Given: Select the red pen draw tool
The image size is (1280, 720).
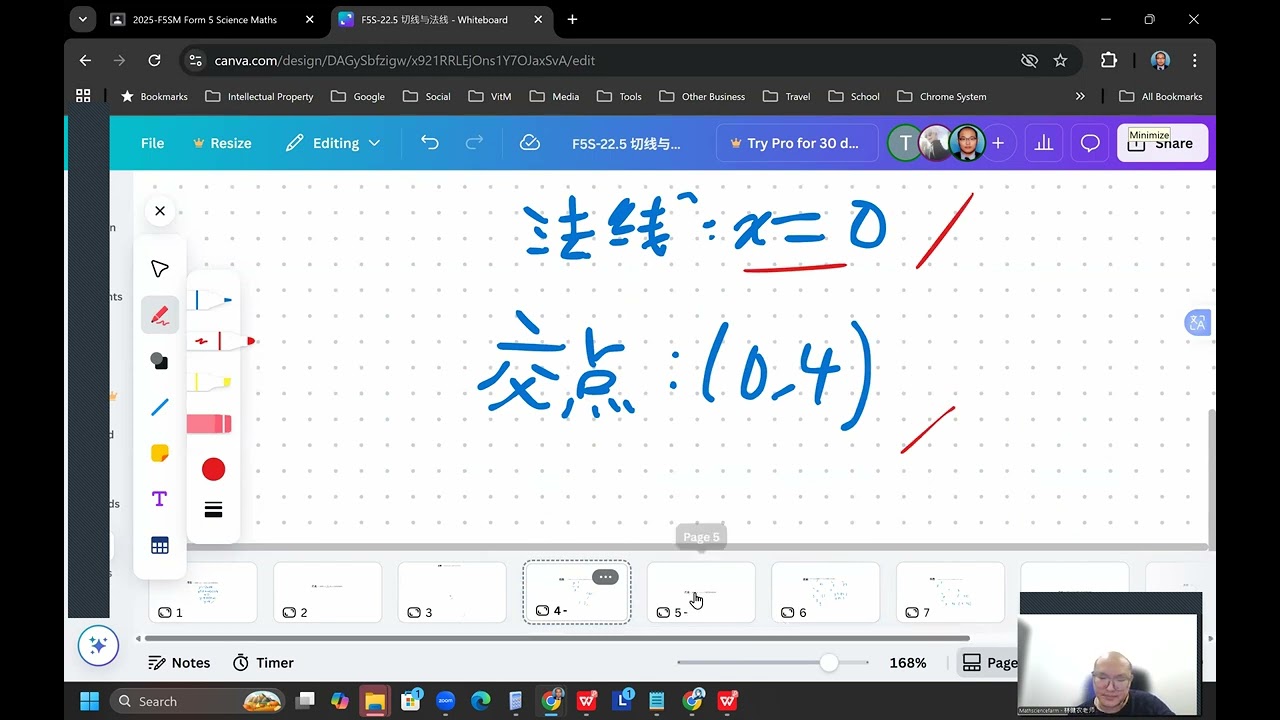Looking at the screenshot, I should [x=160, y=315].
